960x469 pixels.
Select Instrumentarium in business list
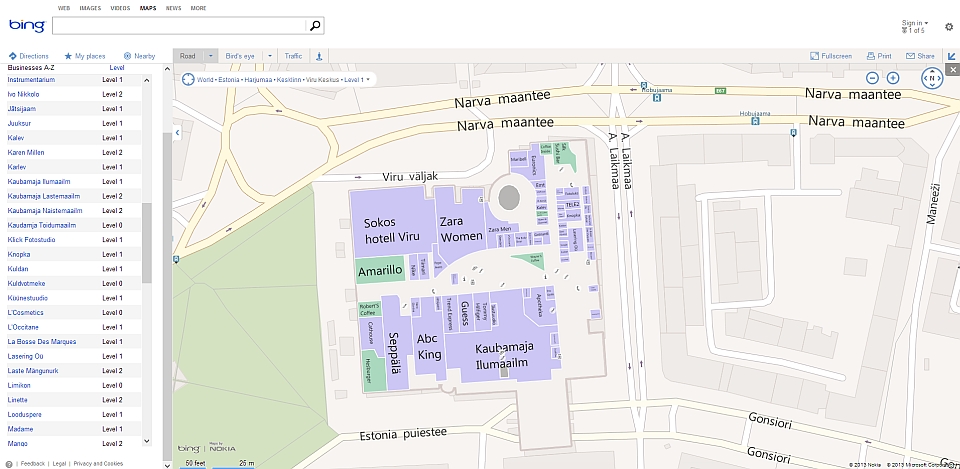(x=31, y=80)
